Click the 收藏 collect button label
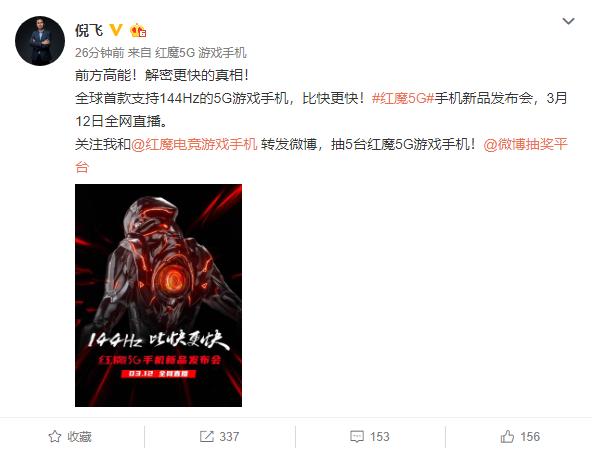 [x=80, y=437]
